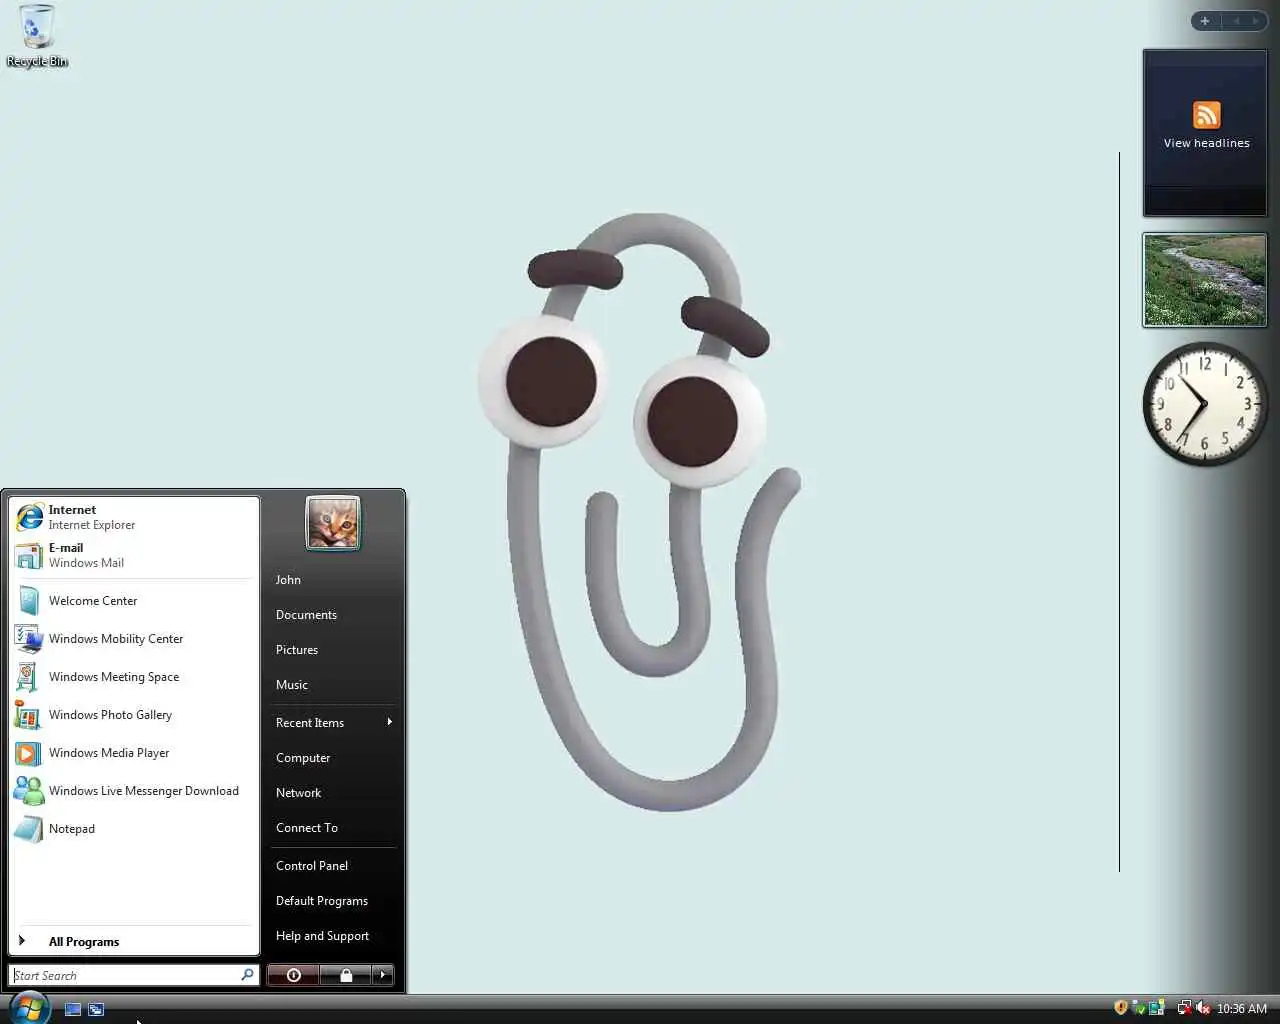Image resolution: width=1280 pixels, height=1024 pixels.
Task: Lock the computer with the padlock button
Action: 346,975
